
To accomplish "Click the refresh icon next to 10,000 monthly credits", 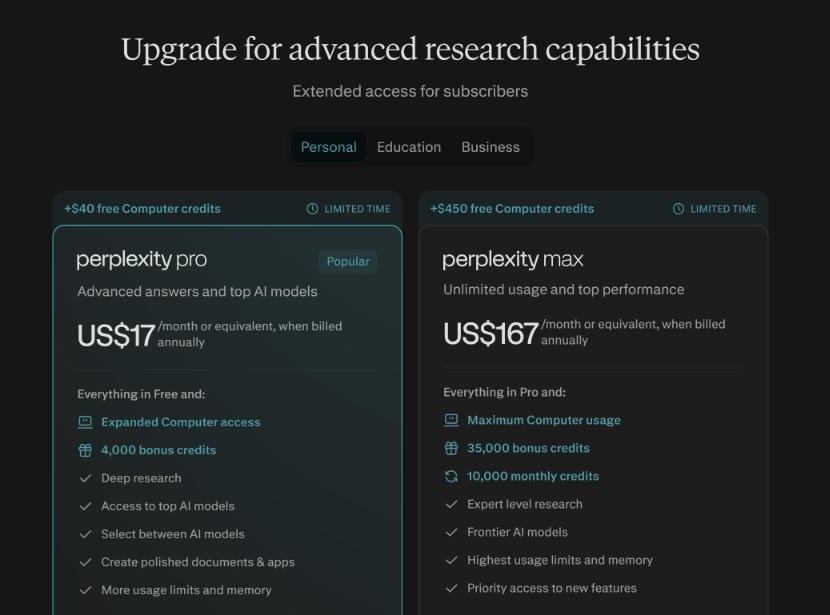I will [x=451, y=476].
